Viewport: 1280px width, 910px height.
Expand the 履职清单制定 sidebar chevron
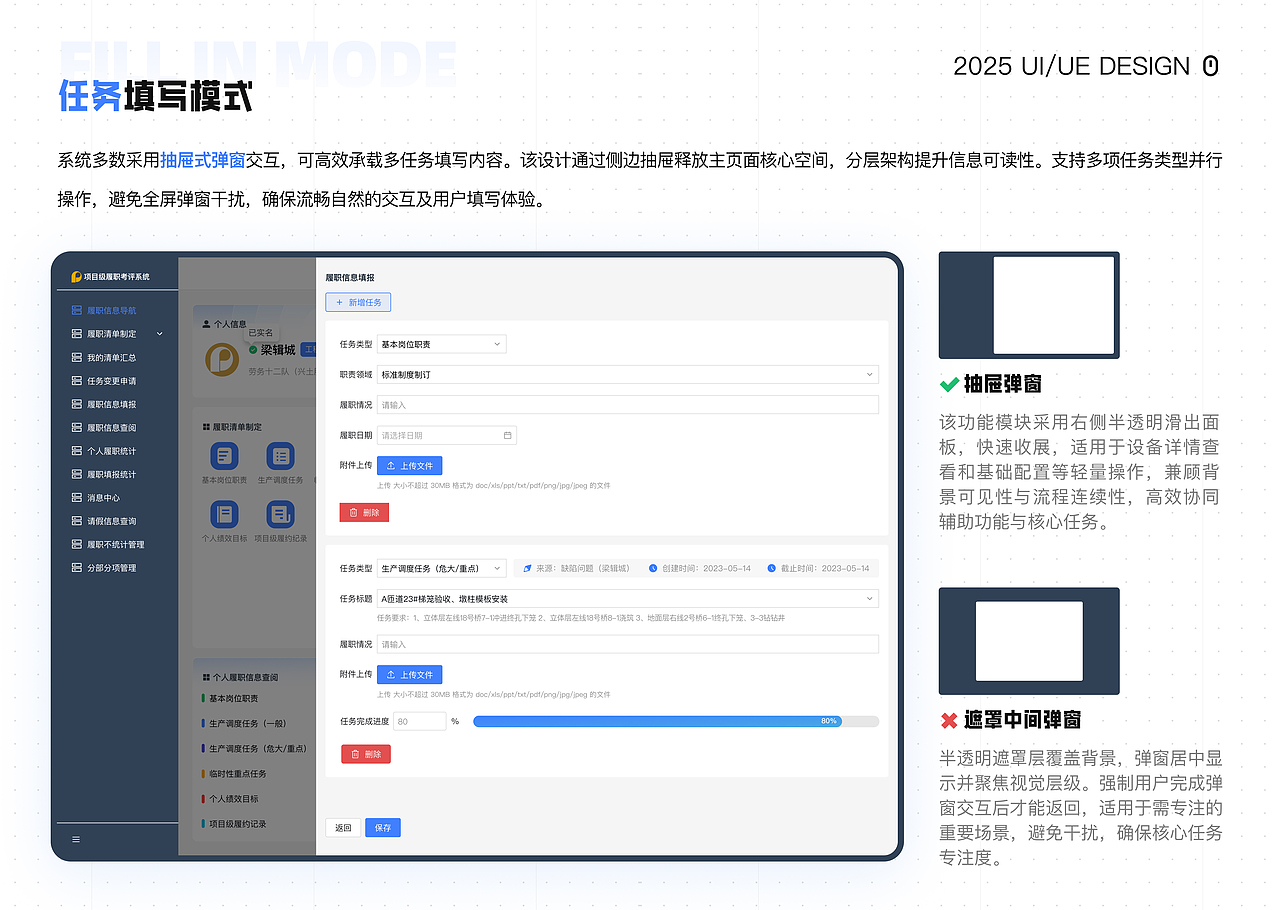160,334
